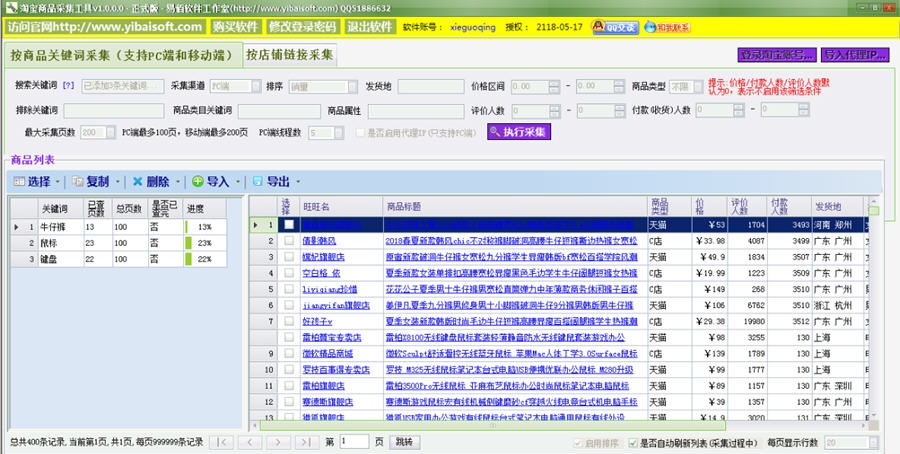Click row indicator arrow for keyword 牛仔裤
This screenshot has width=900, height=454.
pos(16,227)
